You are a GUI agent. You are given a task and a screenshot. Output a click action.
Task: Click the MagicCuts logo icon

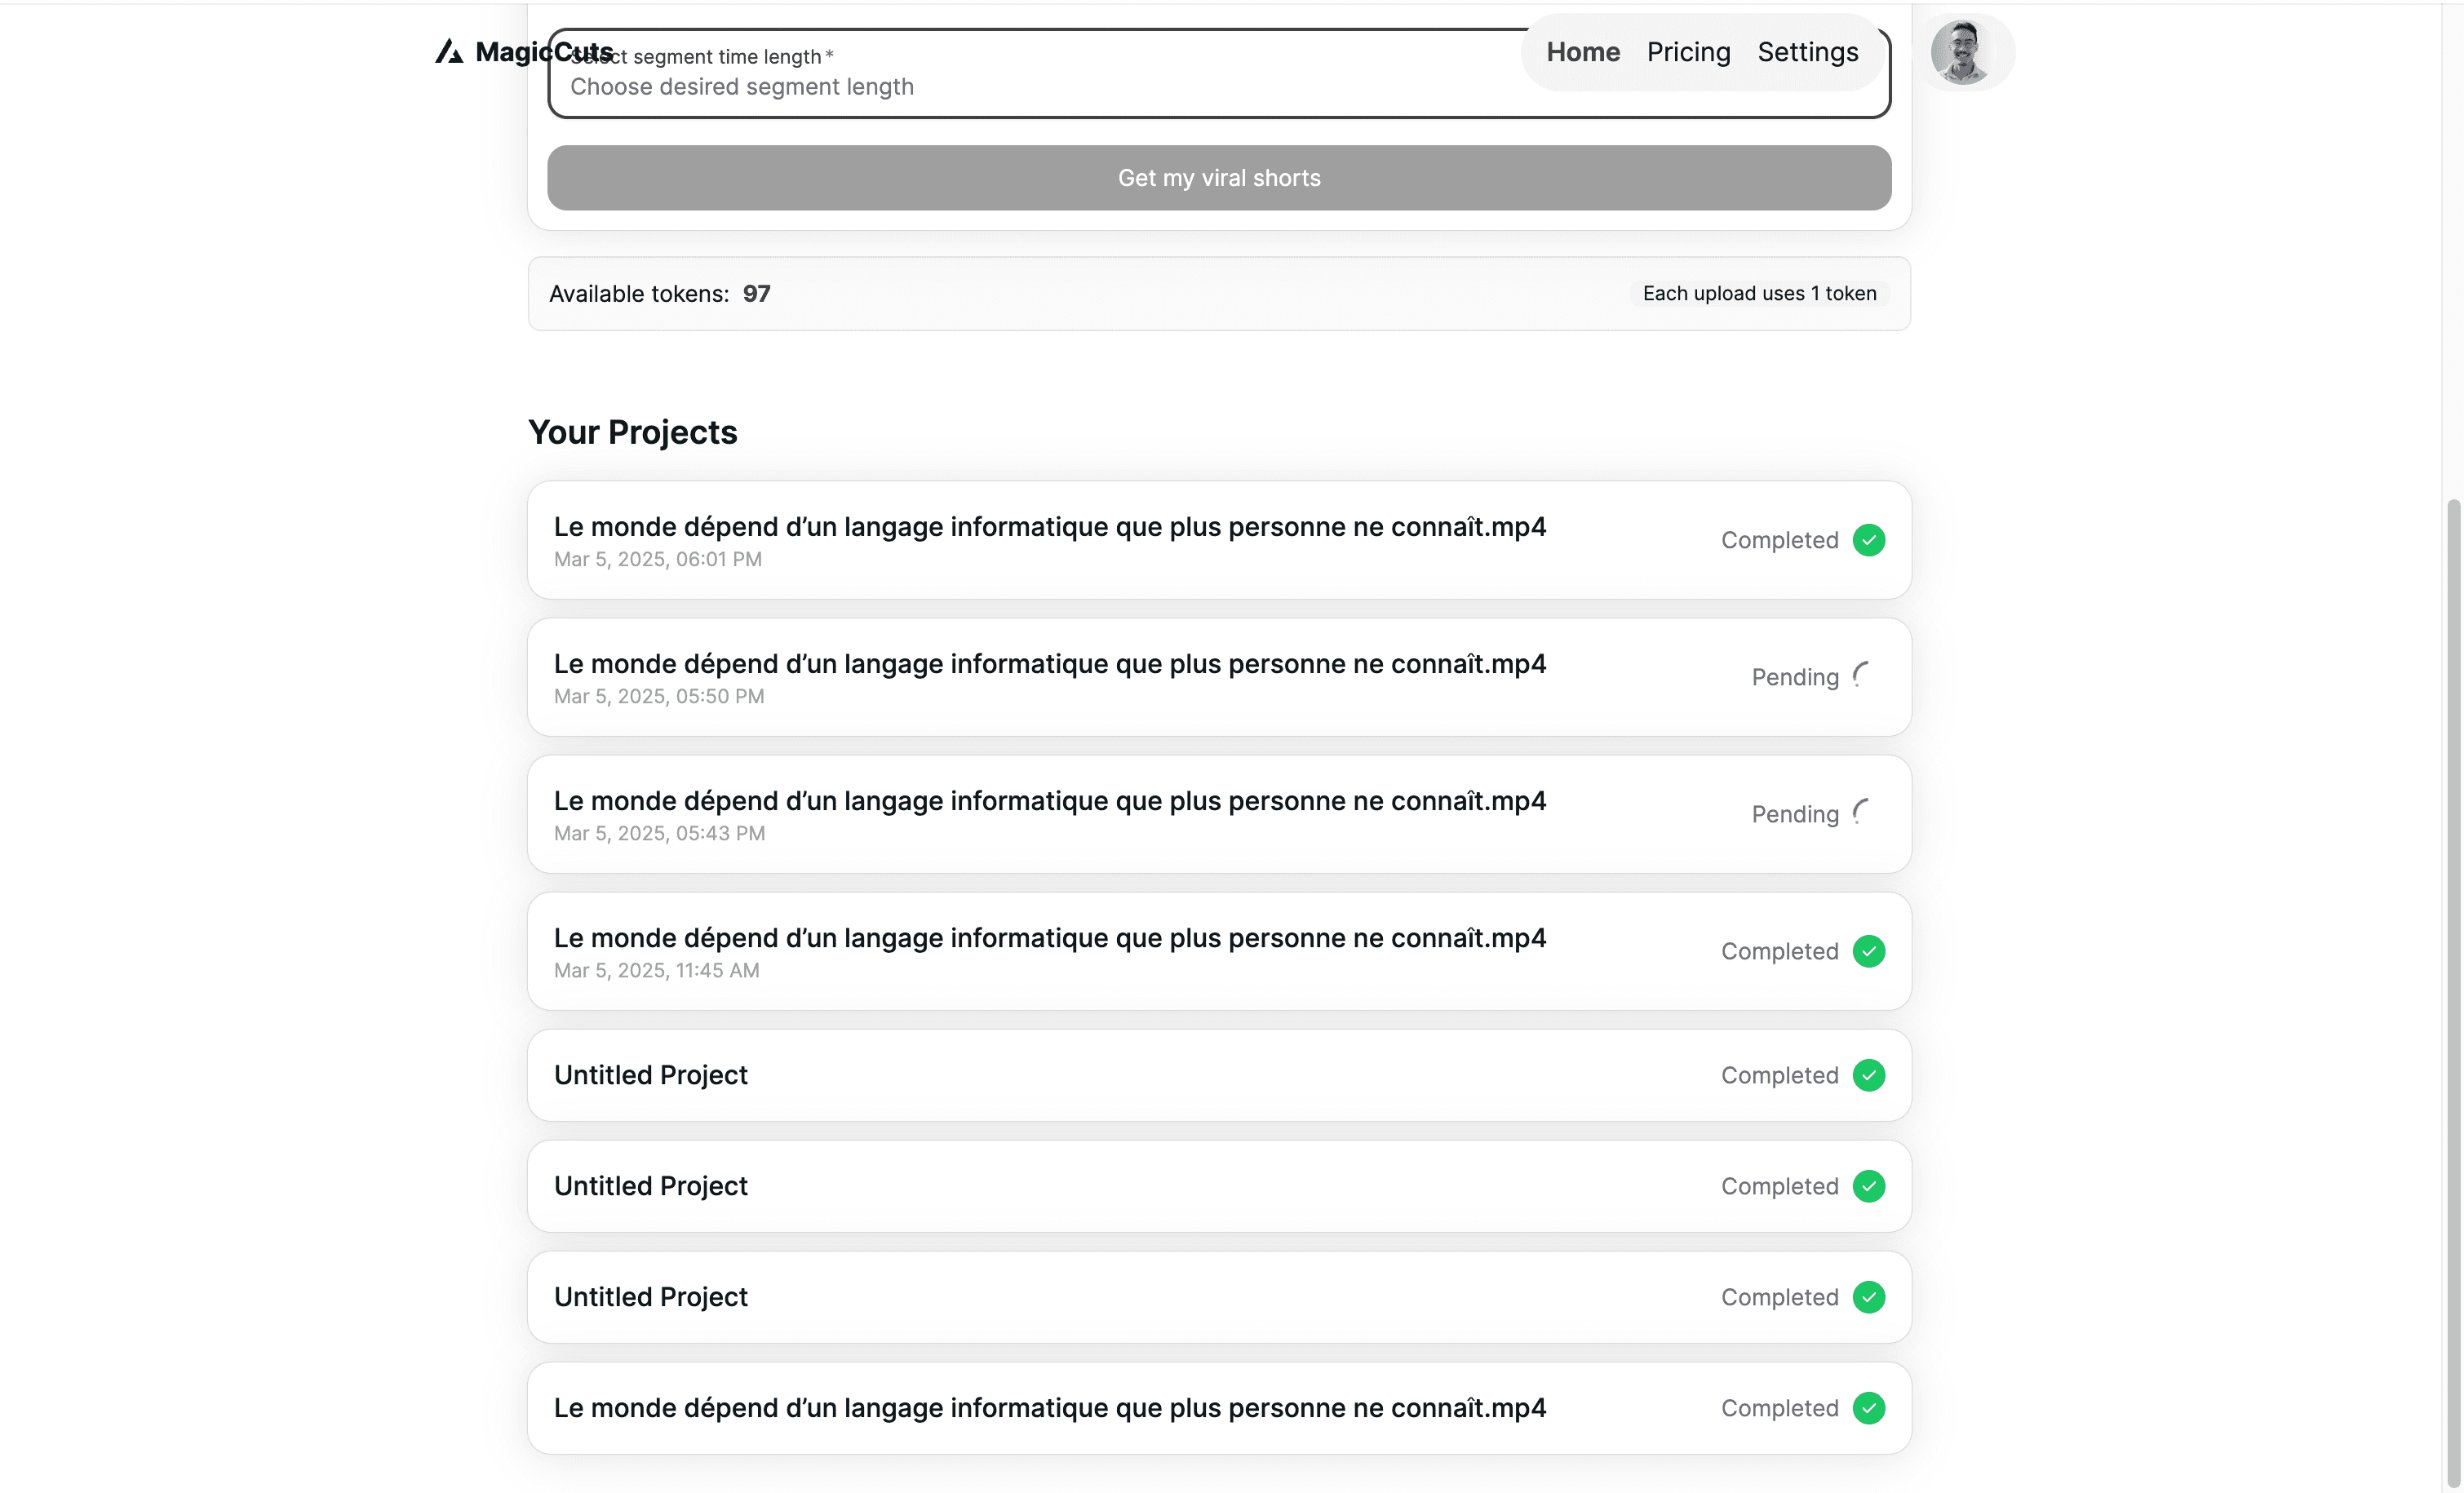pos(449,52)
